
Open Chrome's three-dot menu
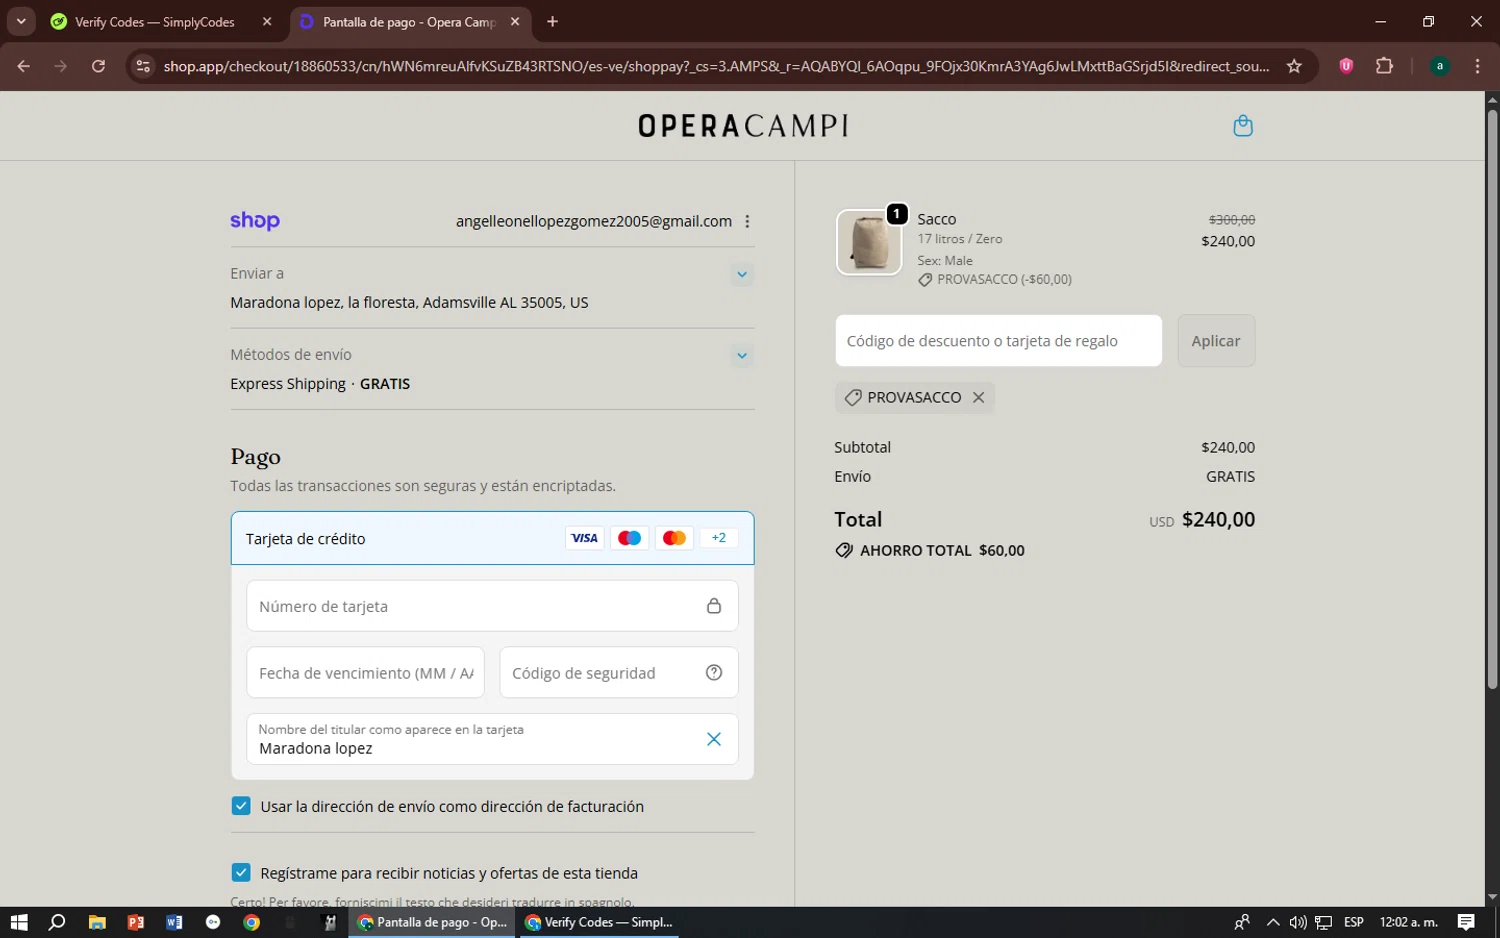pyautogui.click(x=1477, y=66)
